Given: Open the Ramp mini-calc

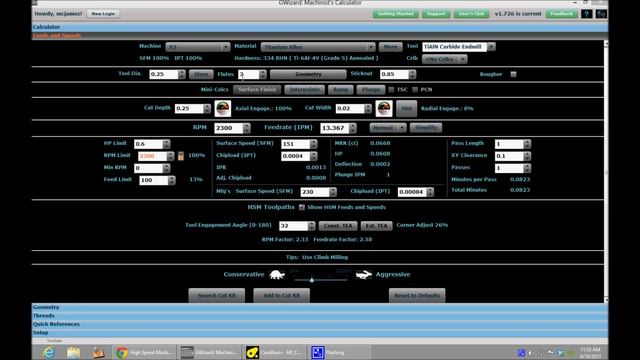Looking at the screenshot, I should click(x=340, y=89).
